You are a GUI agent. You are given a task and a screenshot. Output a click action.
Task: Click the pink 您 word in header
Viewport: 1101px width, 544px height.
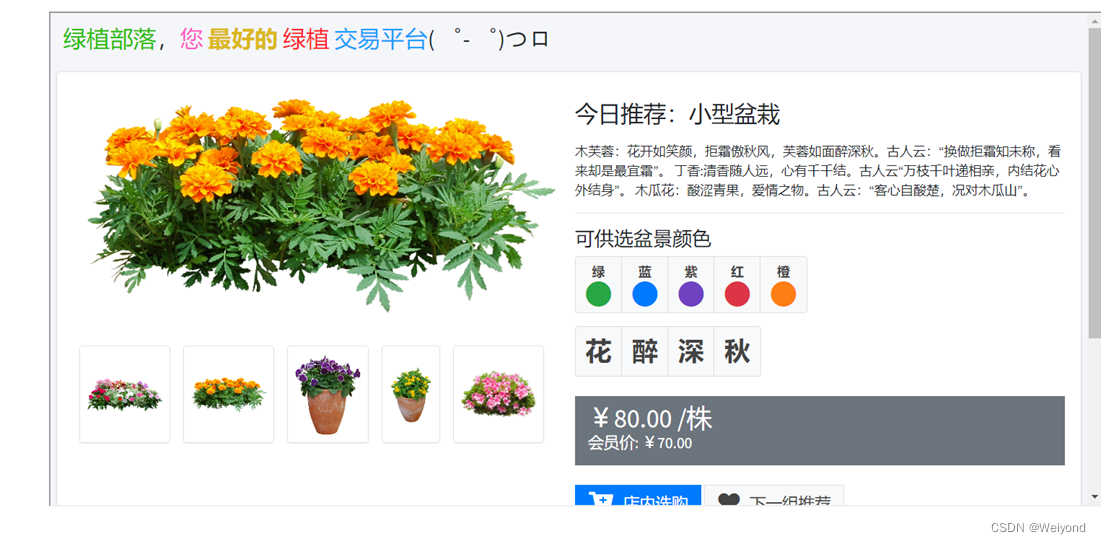[191, 39]
